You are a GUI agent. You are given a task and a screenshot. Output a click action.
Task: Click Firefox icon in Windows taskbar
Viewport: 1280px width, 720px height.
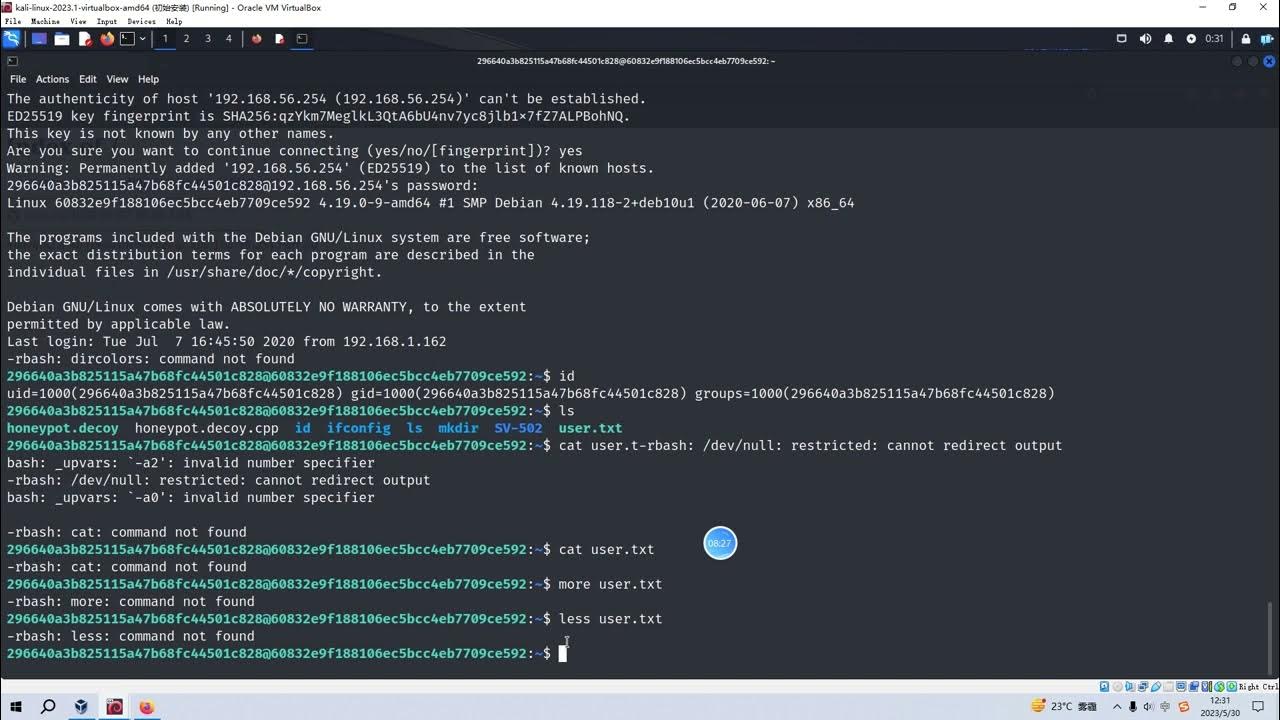(147, 706)
